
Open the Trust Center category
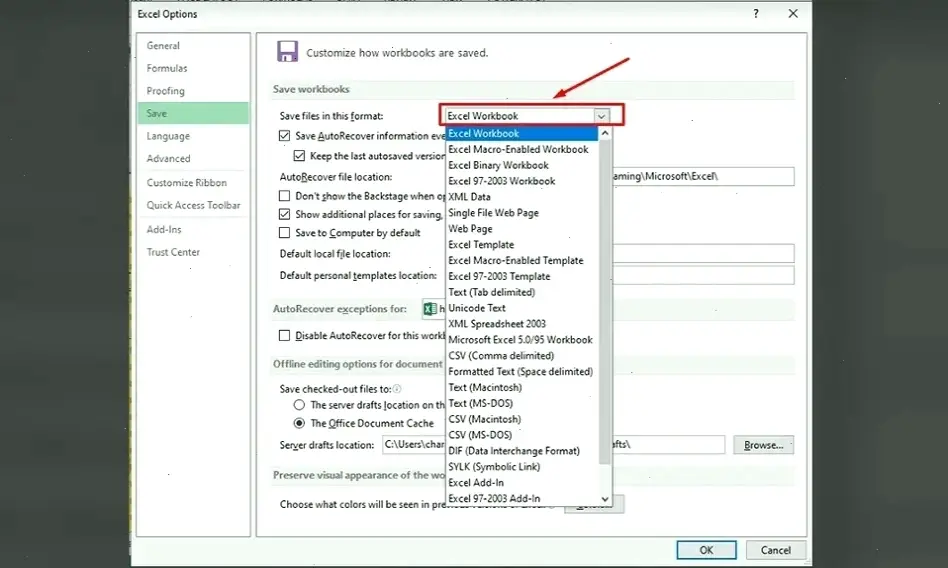[193, 252]
